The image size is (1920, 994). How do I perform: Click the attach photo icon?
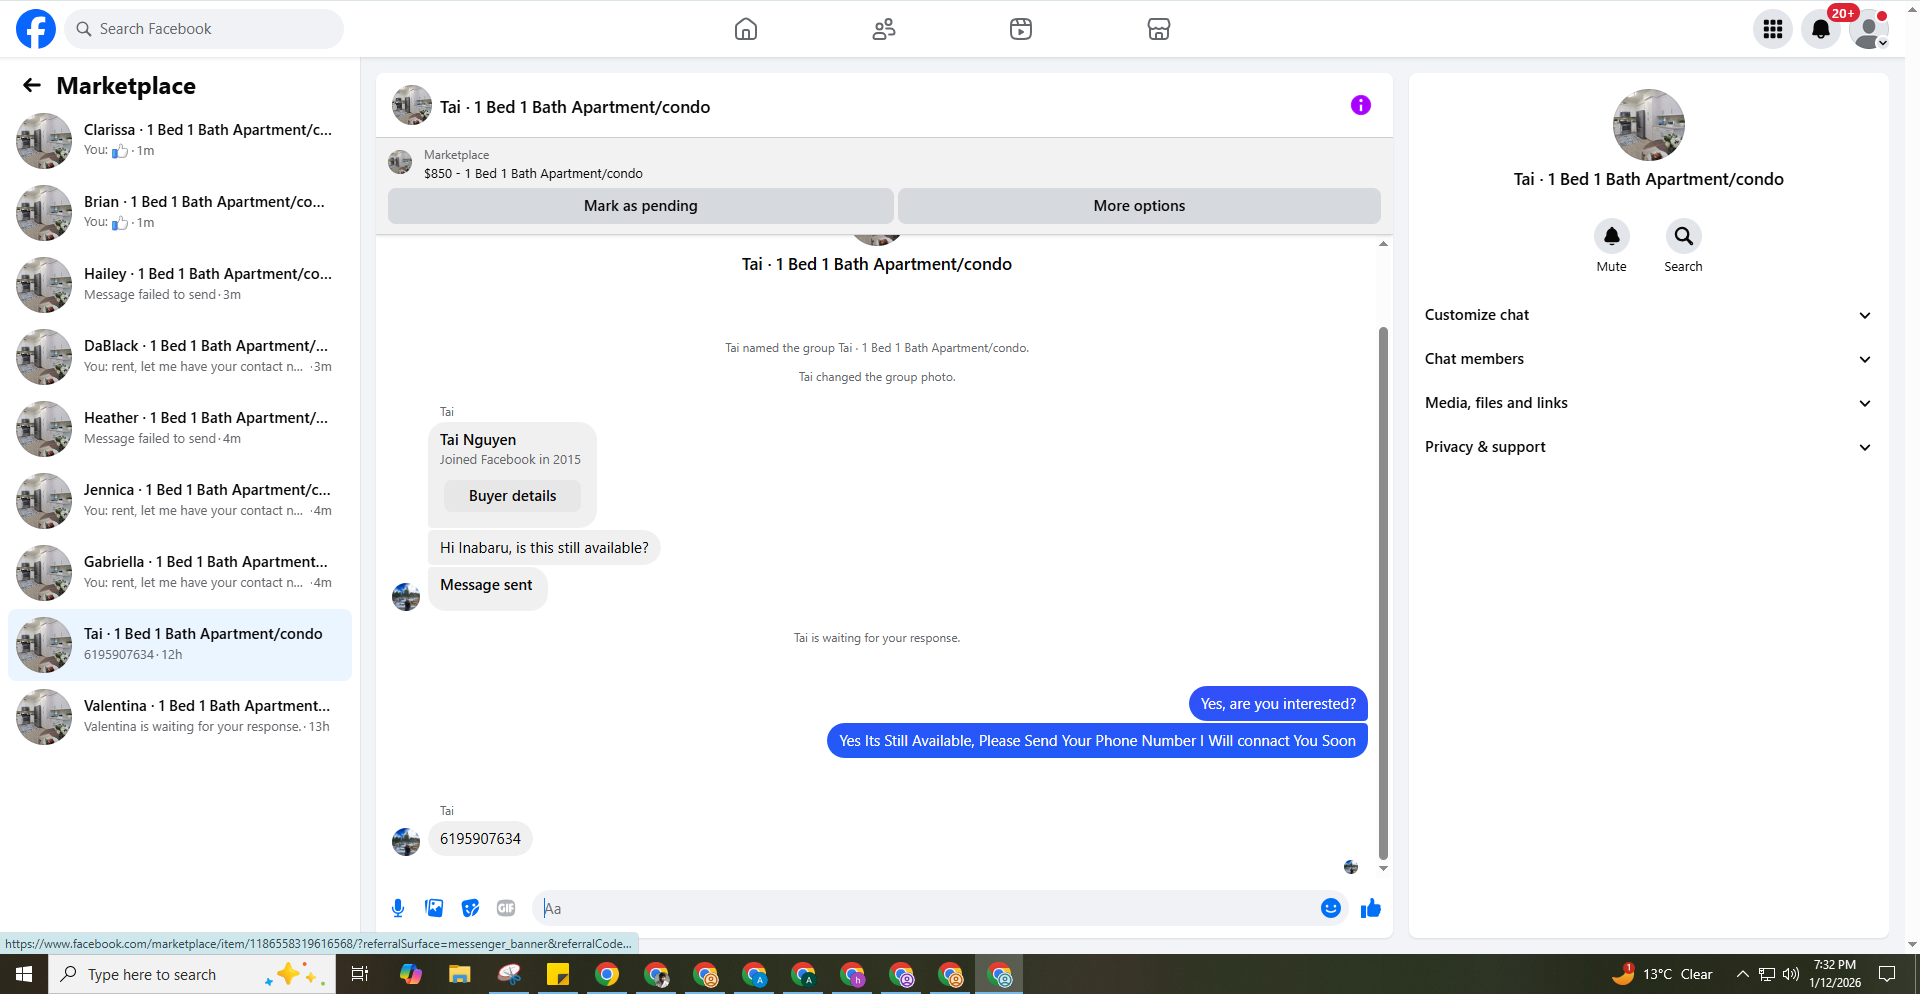434,908
